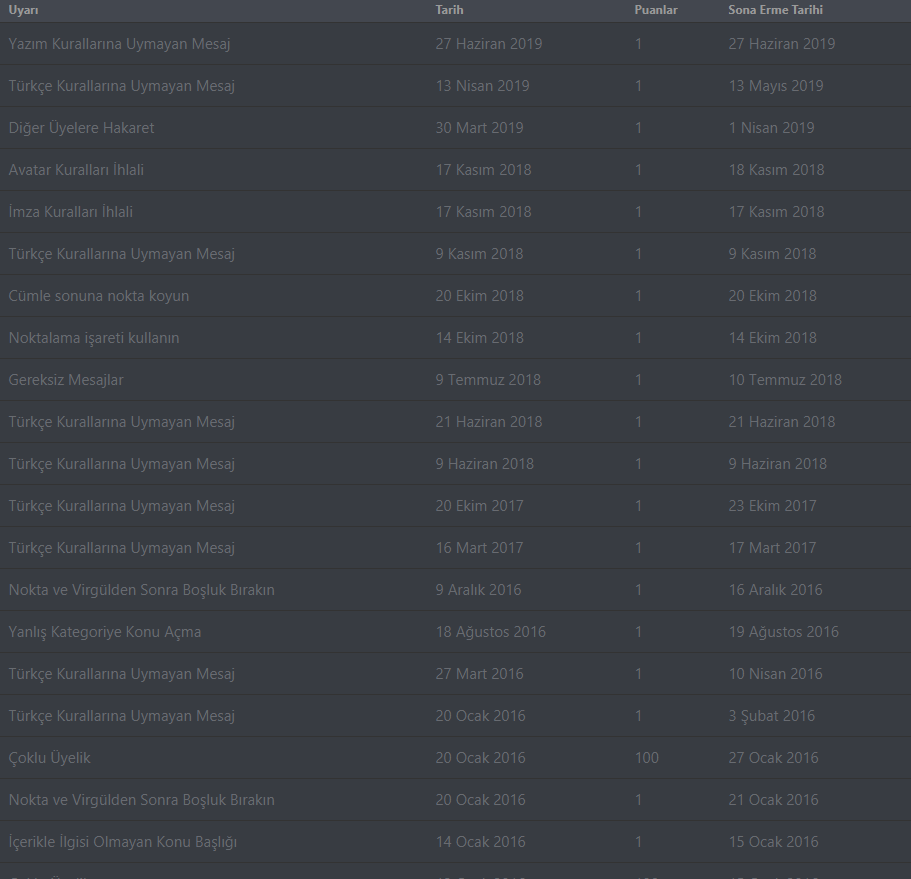Click the Puanlar column header

point(656,10)
